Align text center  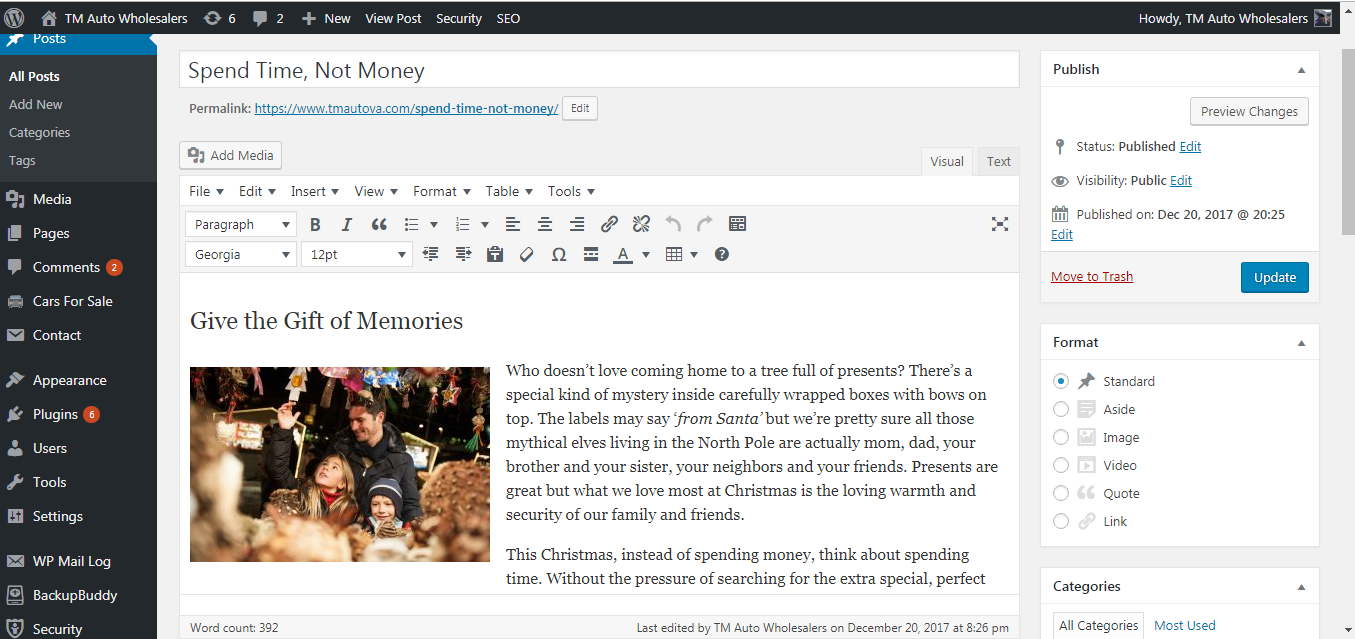(545, 224)
